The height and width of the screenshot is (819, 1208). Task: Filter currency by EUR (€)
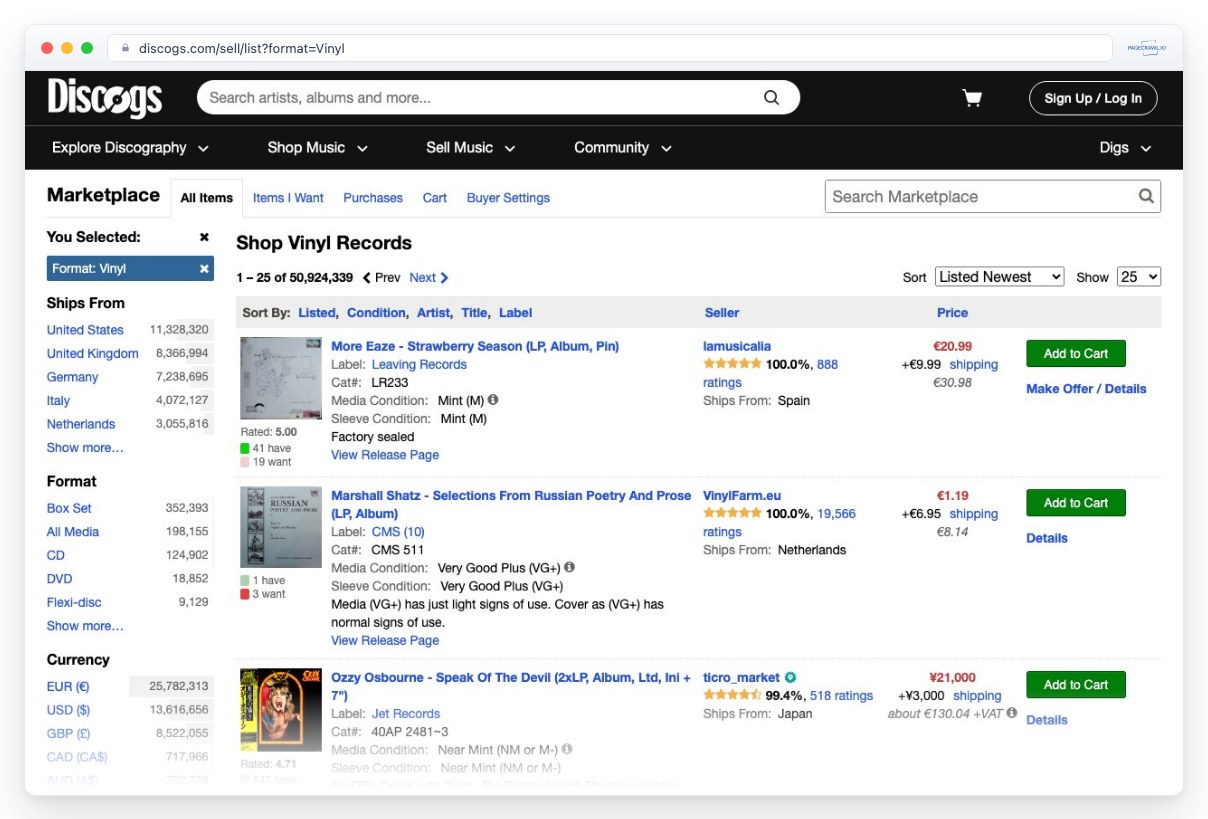pyautogui.click(x=68, y=686)
